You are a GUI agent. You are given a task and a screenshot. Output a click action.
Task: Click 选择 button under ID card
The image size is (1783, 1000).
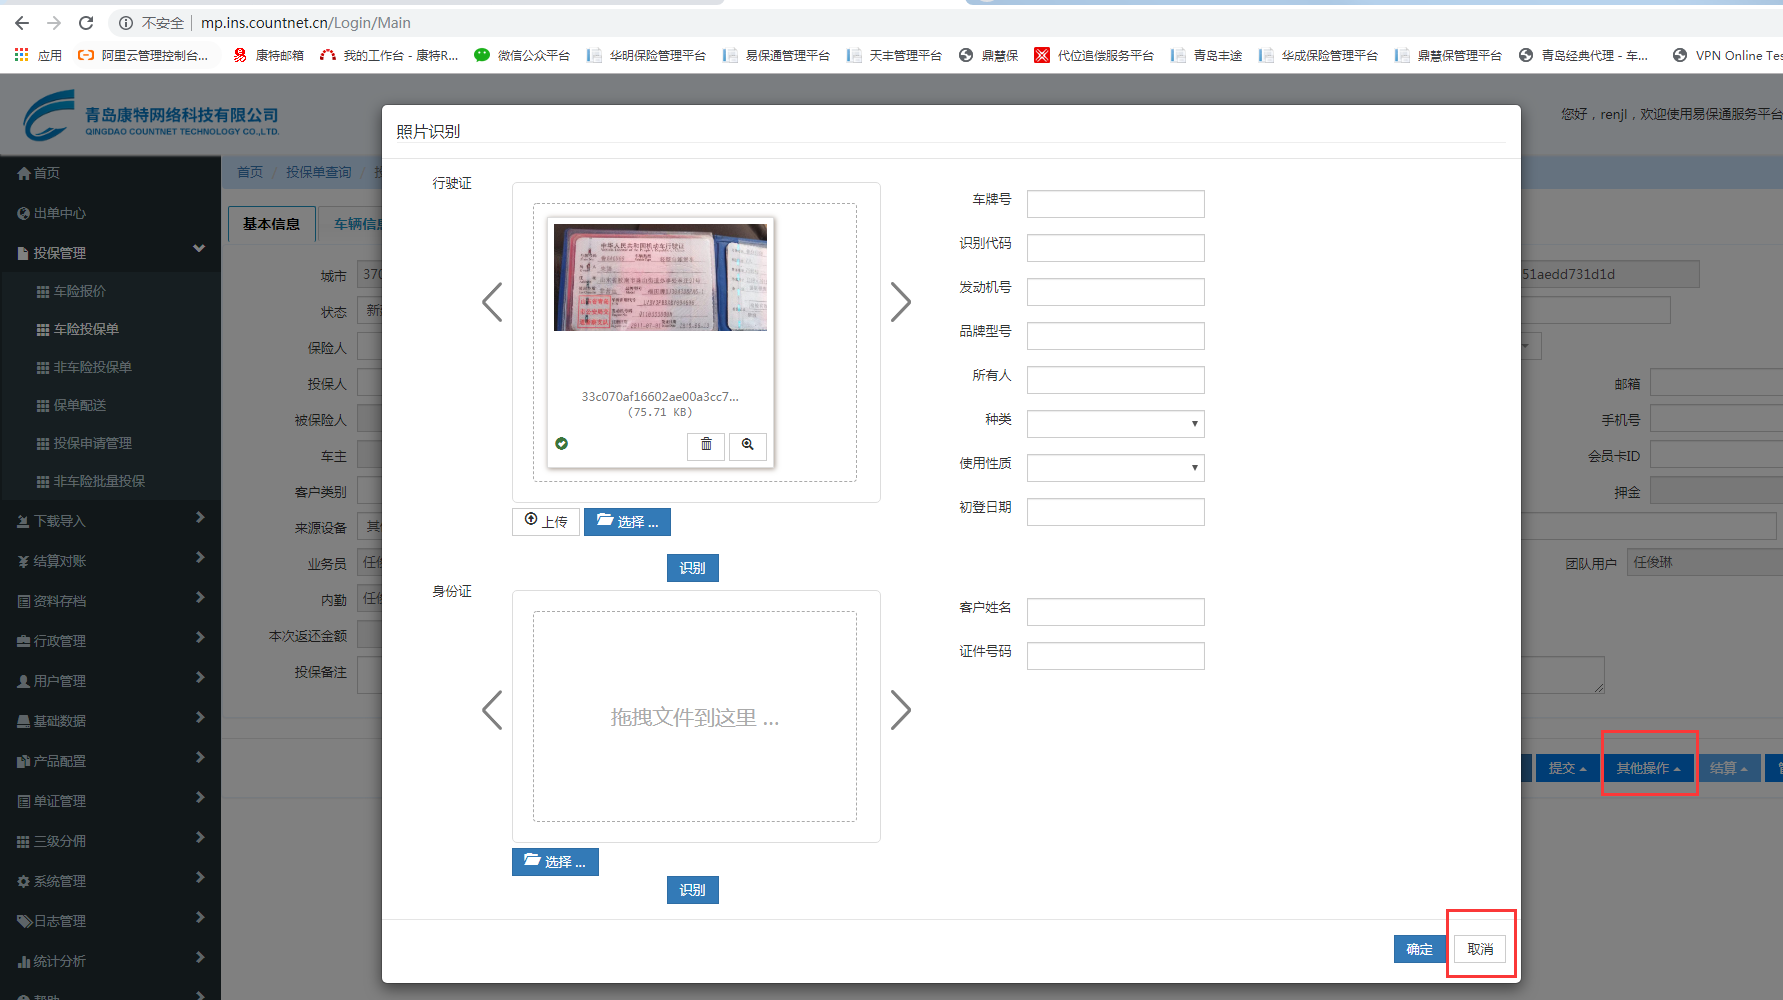555,862
